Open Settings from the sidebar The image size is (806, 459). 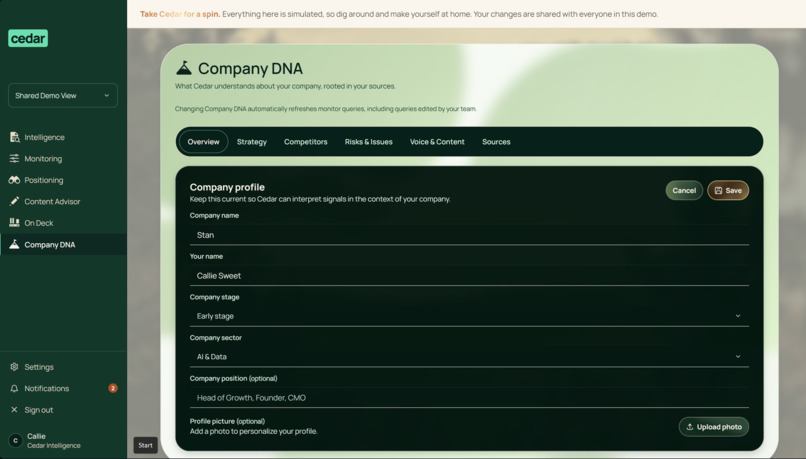39,367
